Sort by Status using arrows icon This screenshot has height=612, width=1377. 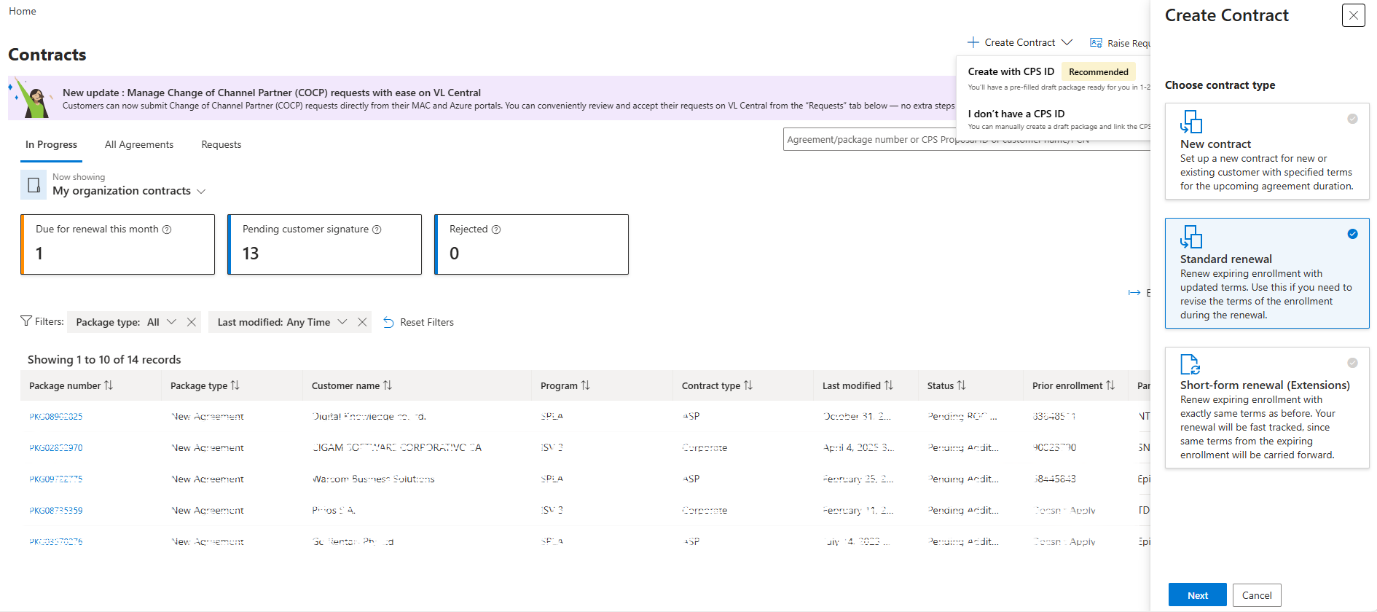click(962, 385)
